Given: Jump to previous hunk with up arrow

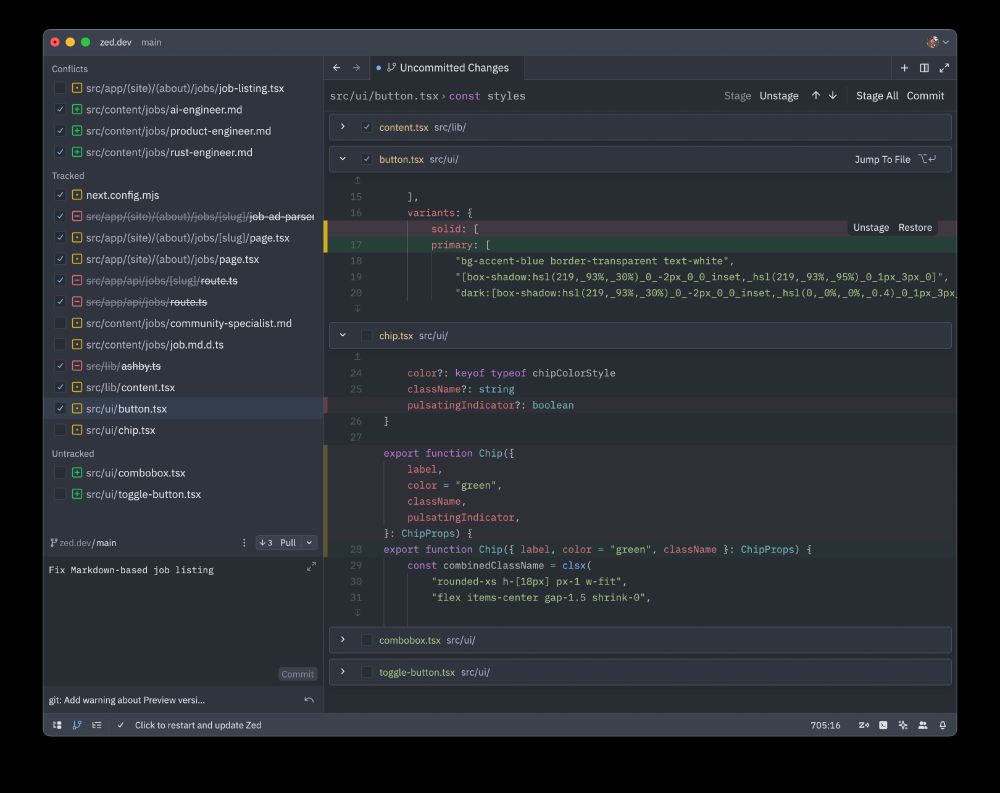Looking at the screenshot, I should tap(816, 96).
